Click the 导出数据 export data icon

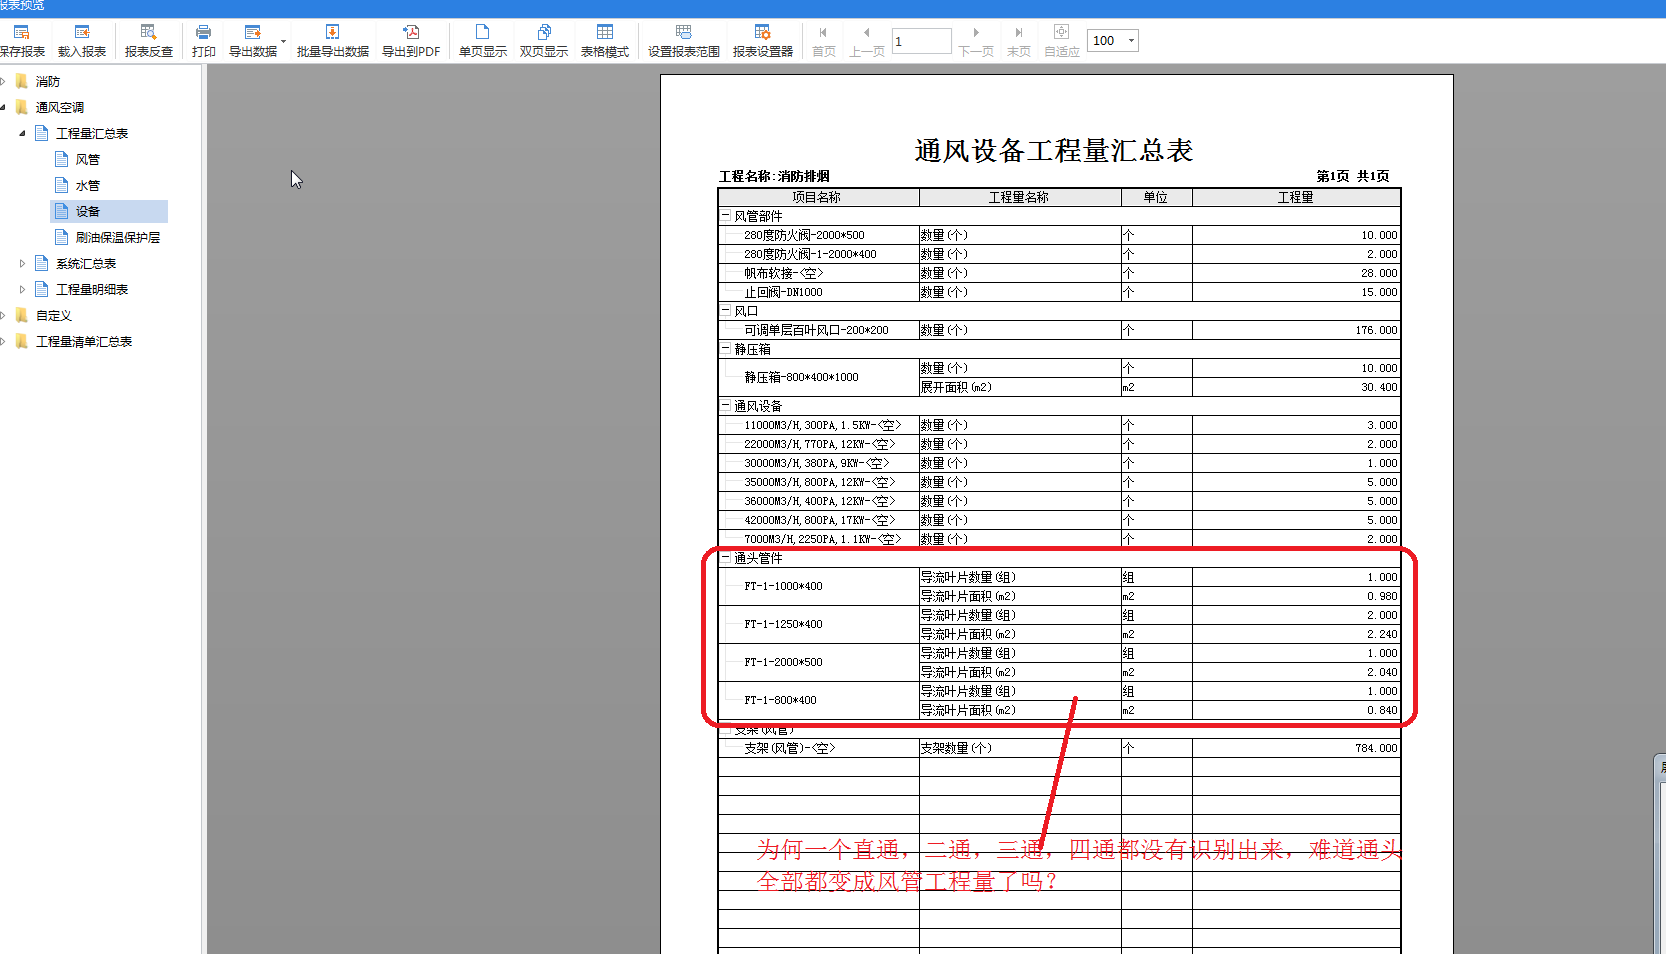252,41
